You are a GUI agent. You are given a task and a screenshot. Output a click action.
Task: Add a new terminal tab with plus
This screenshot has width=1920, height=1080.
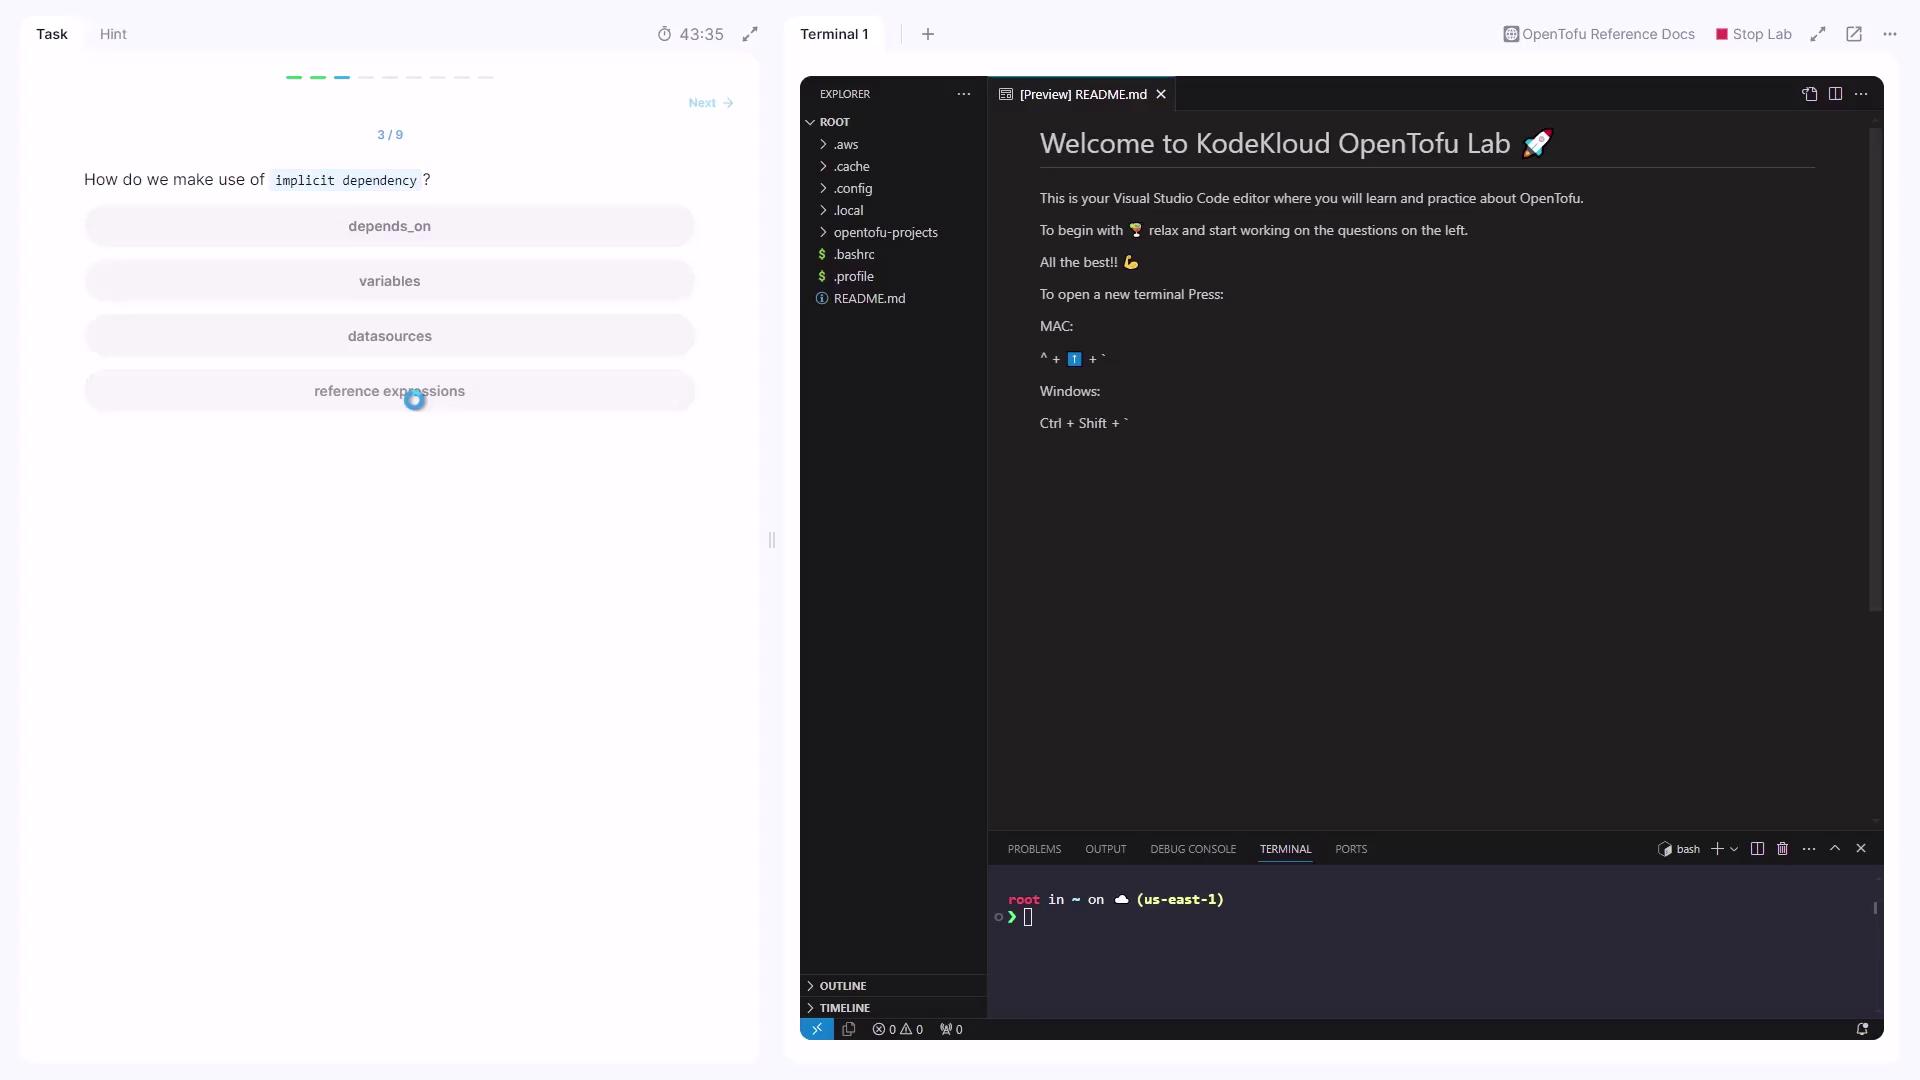tap(928, 34)
